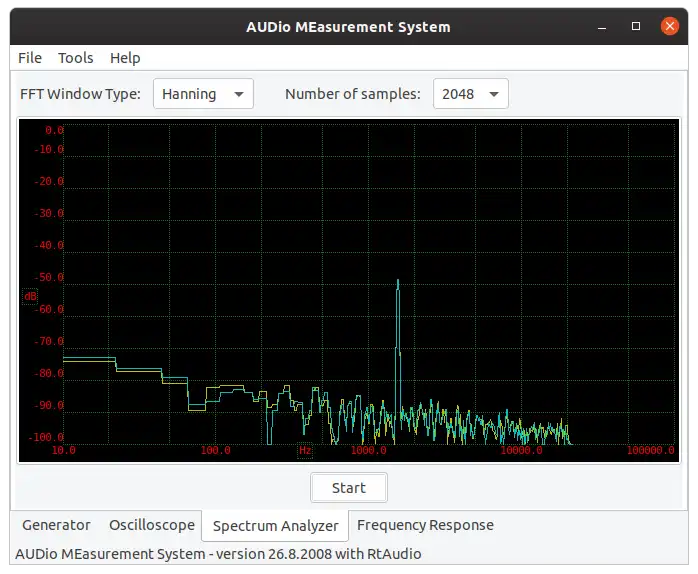The image size is (698, 574).
Task: Switch to the Oscilloscope tab
Action: [x=152, y=525]
